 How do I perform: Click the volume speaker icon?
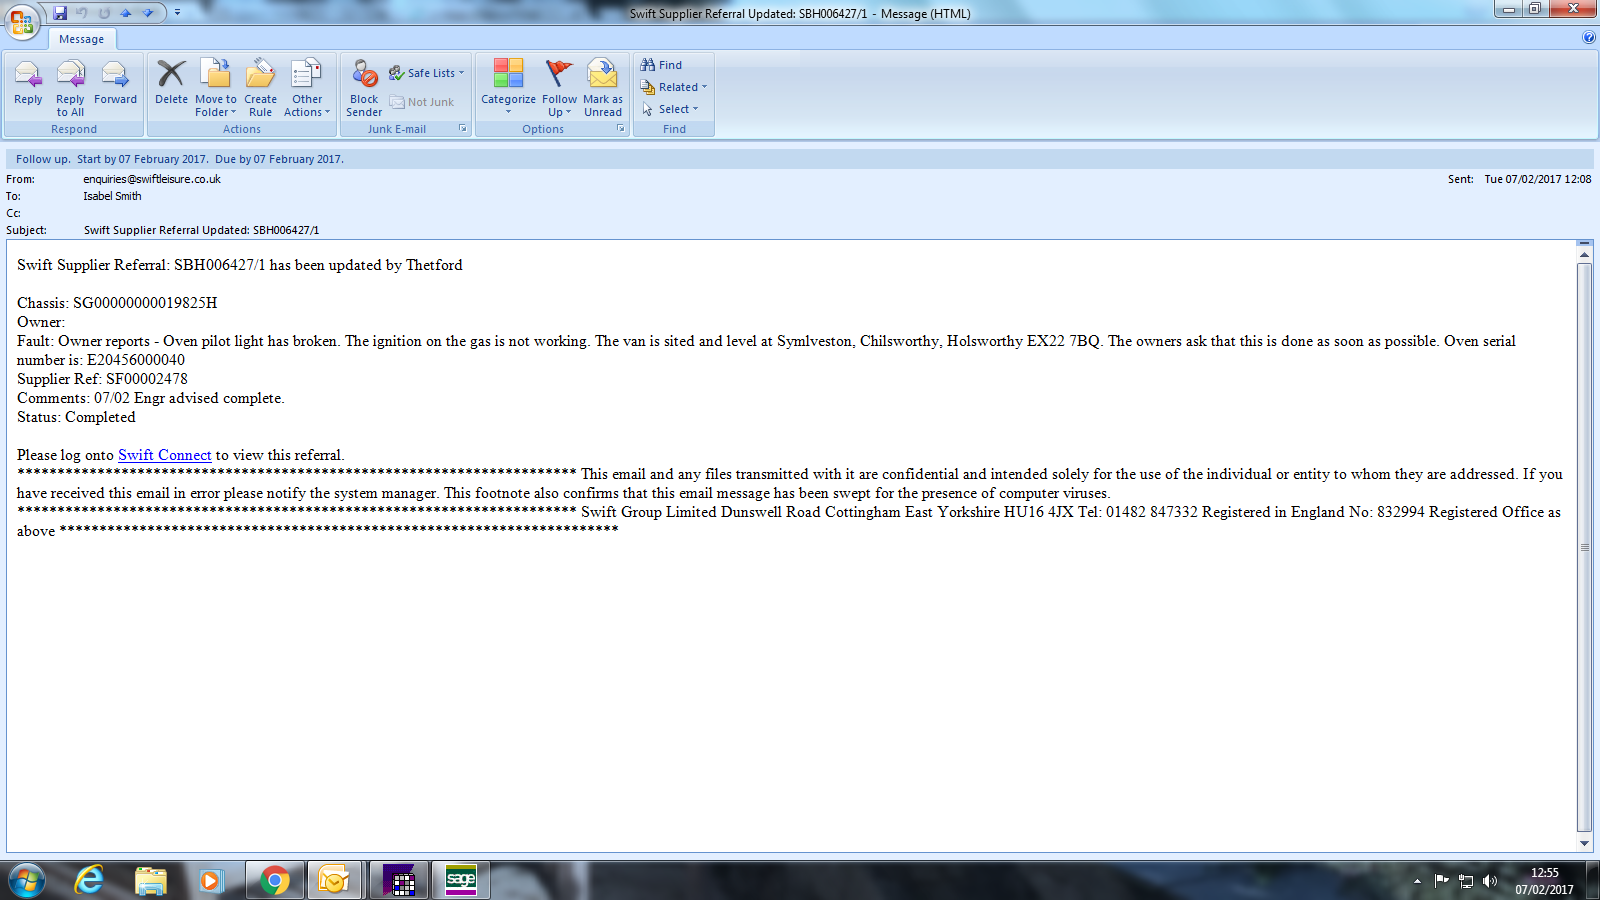click(1490, 881)
